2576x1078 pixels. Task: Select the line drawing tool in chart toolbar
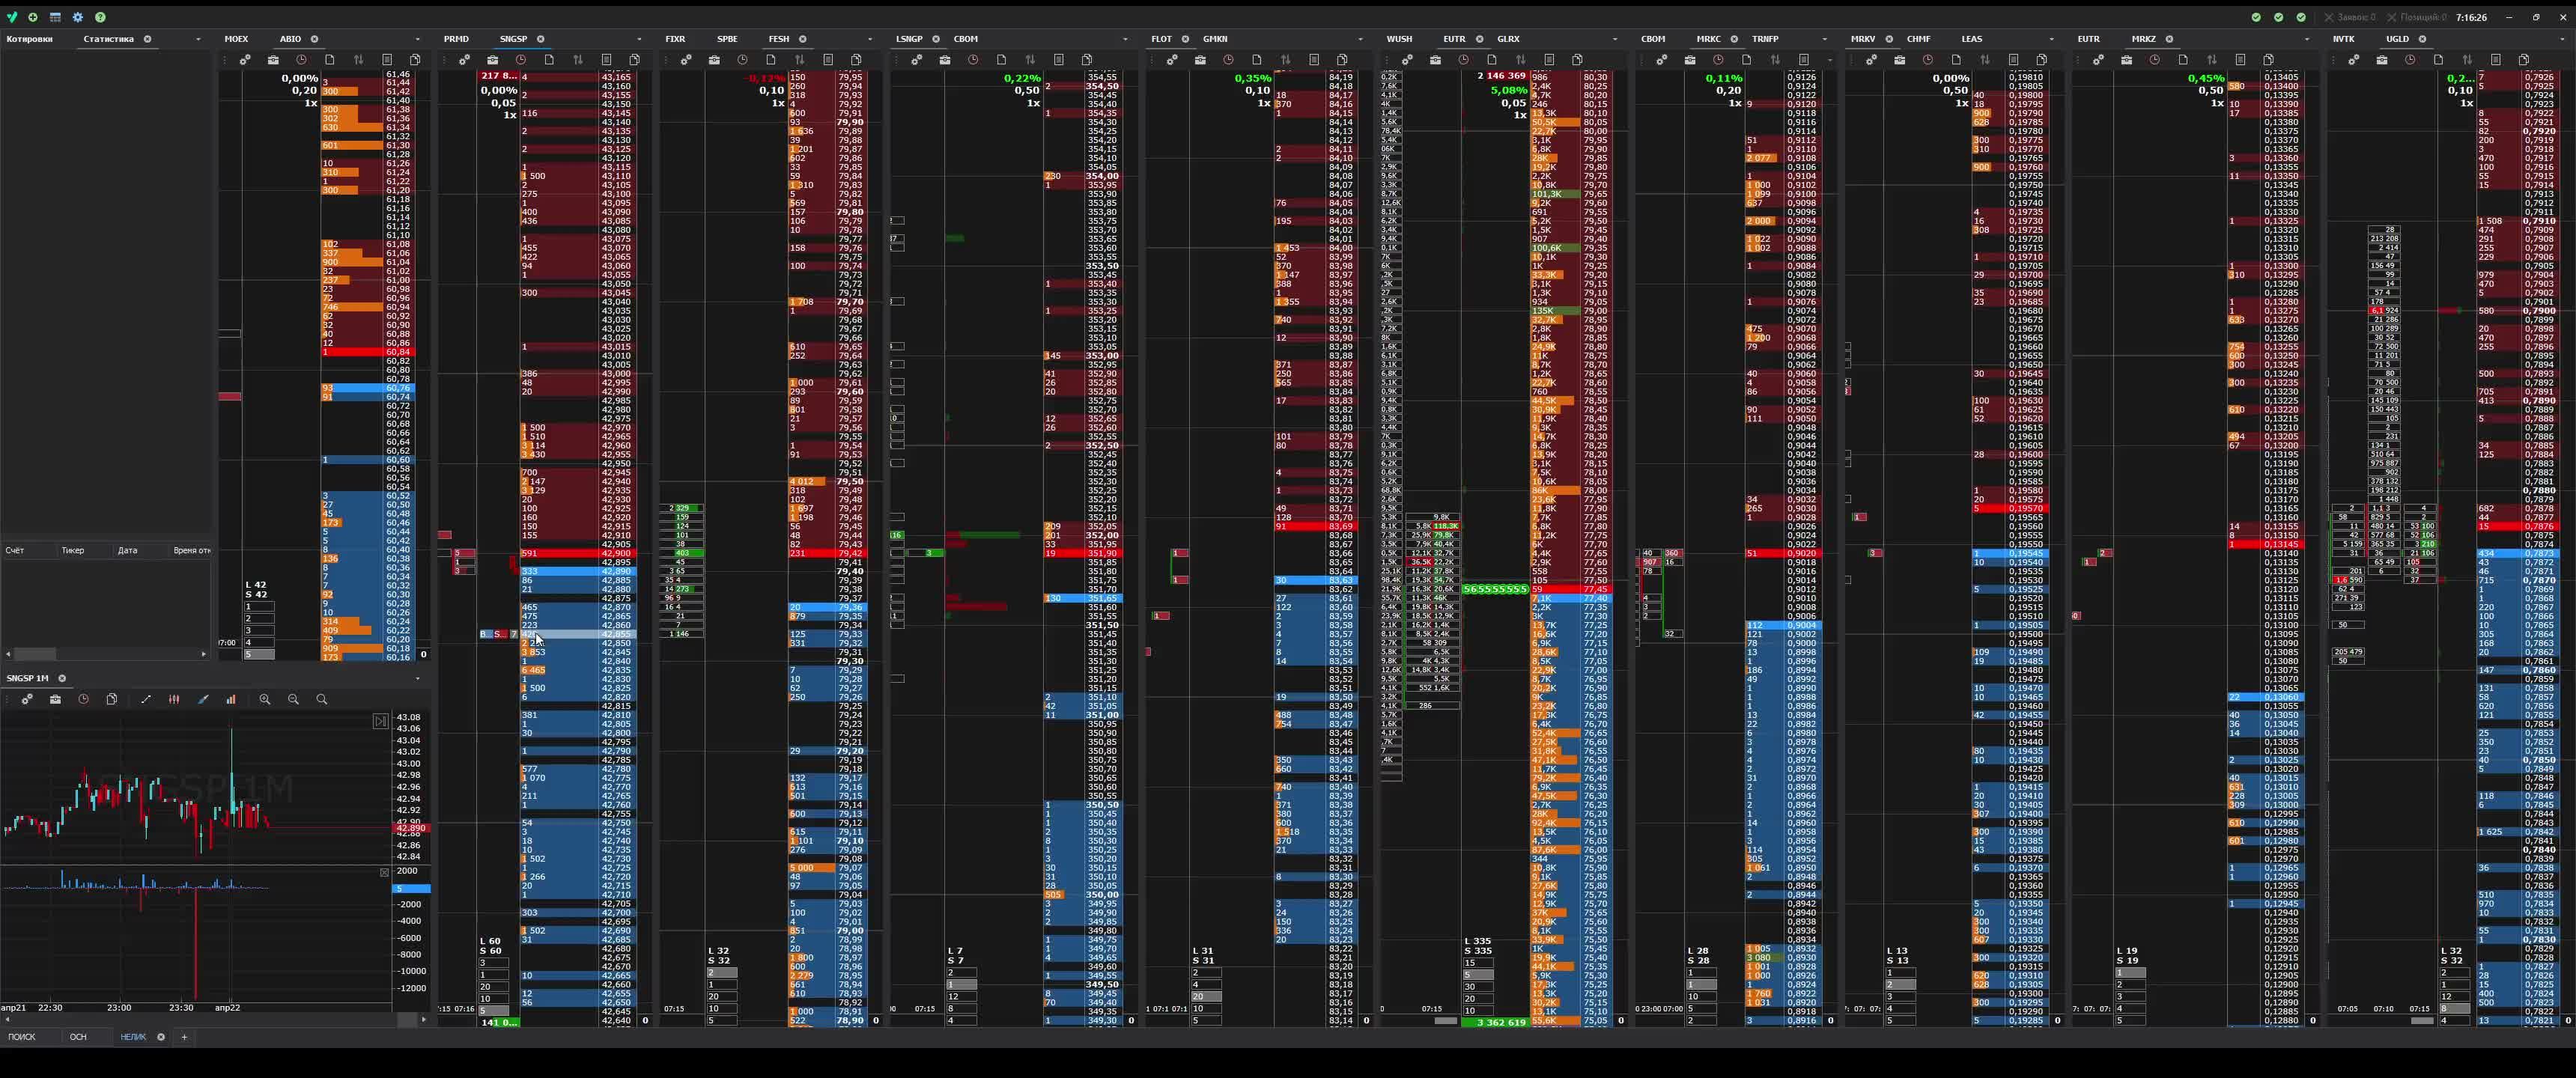[x=146, y=699]
